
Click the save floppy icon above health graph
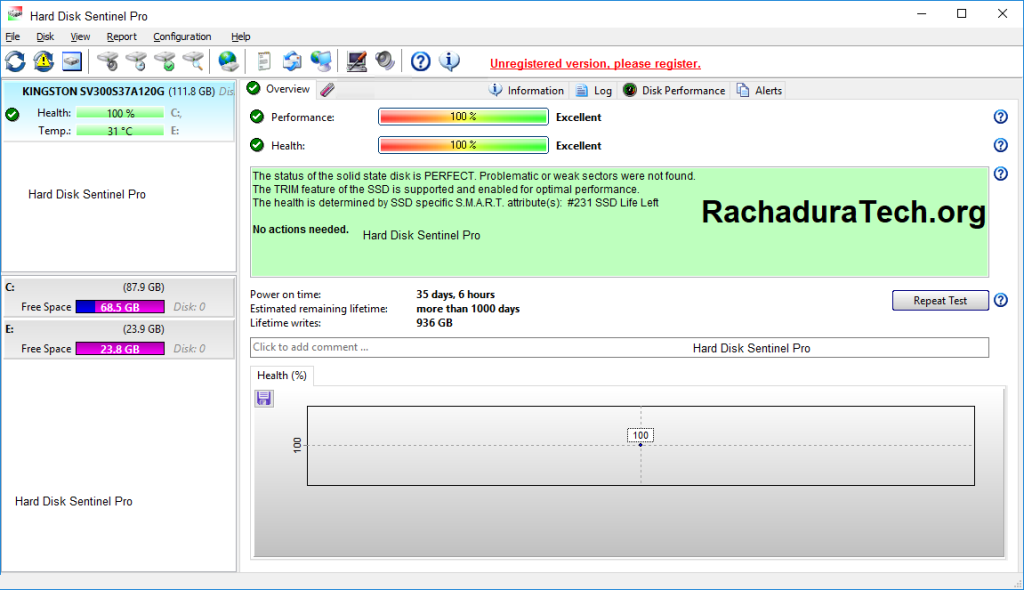[x=264, y=399]
